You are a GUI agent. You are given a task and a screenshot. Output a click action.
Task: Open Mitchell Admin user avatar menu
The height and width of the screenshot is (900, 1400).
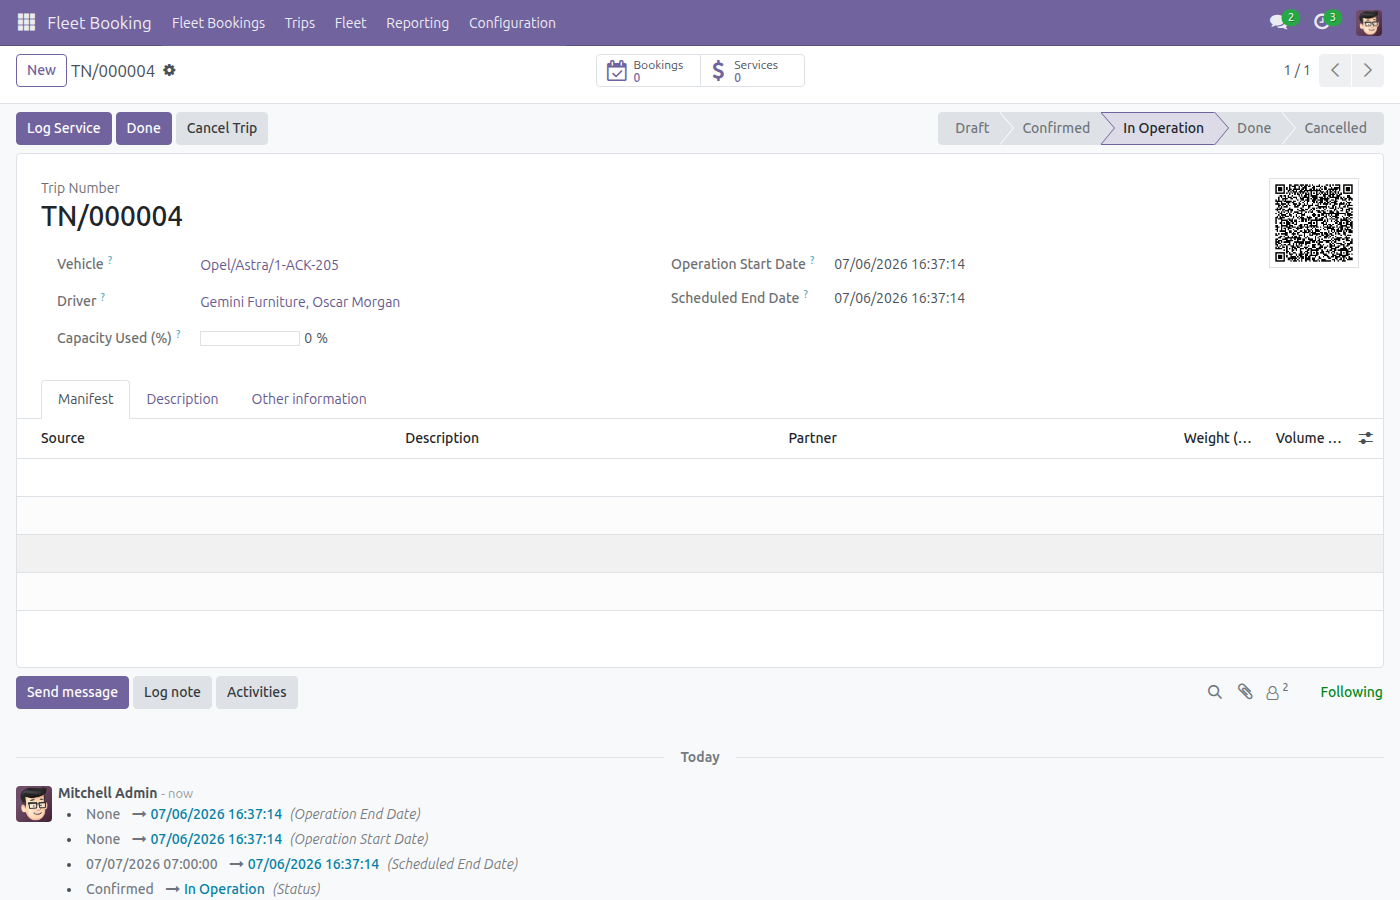click(x=1369, y=22)
